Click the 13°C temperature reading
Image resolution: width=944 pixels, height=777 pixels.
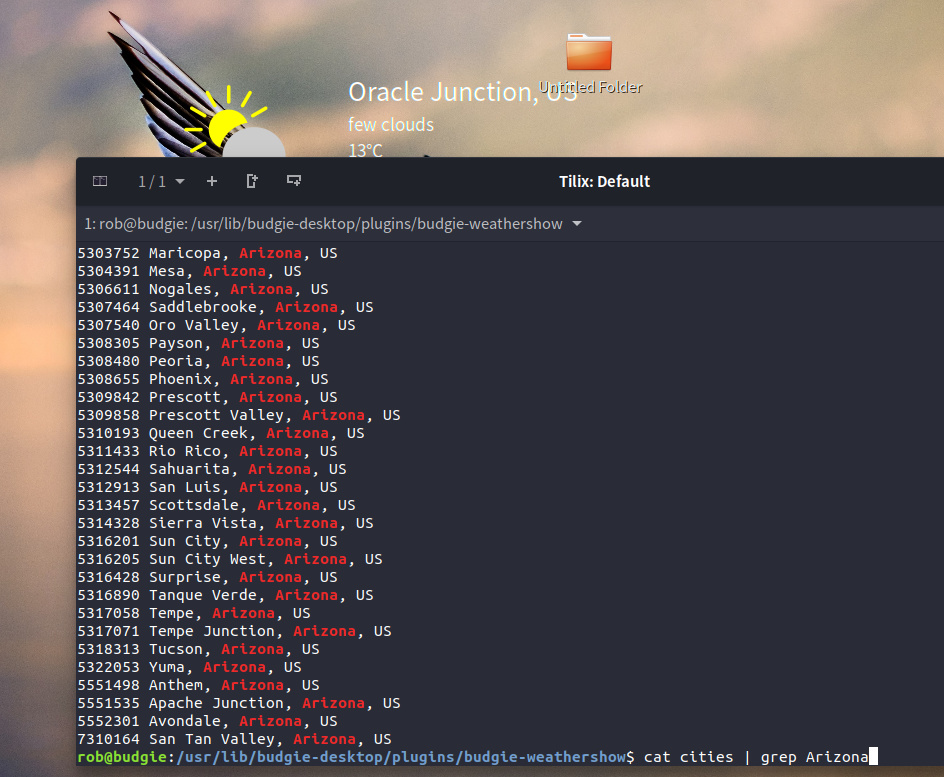point(365,150)
